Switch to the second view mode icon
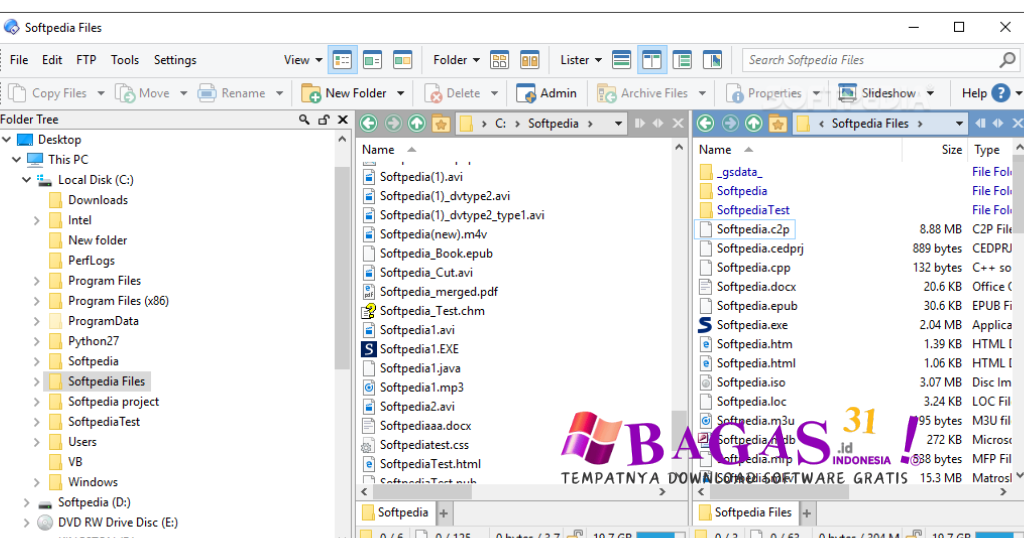 click(x=372, y=60)
